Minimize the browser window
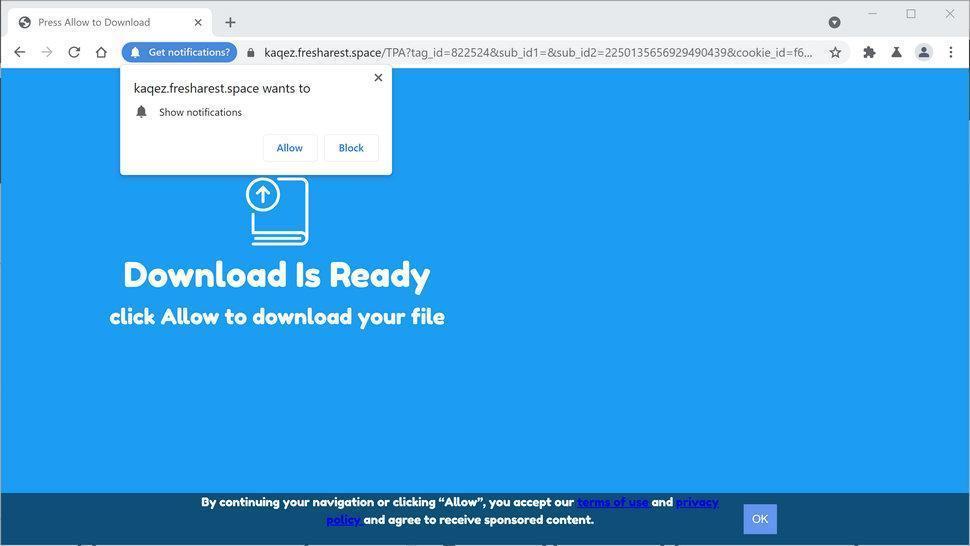This screenshot has height=546, width=970. [872, 14]
